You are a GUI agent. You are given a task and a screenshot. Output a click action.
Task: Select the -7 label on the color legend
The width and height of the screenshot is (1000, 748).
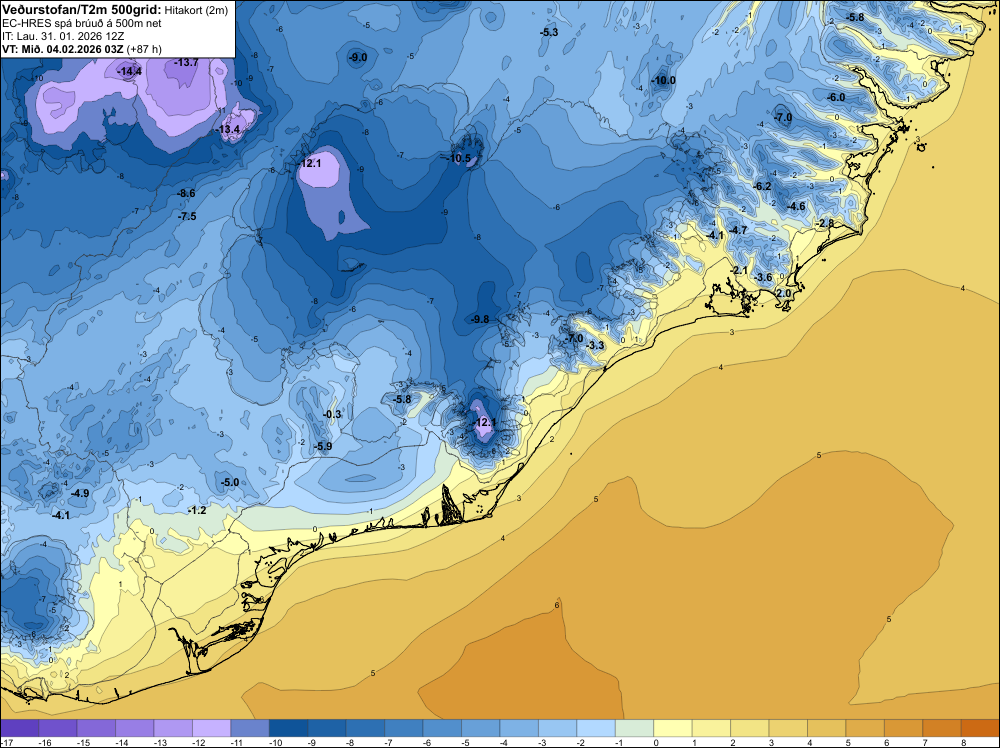tap(390, 742)
